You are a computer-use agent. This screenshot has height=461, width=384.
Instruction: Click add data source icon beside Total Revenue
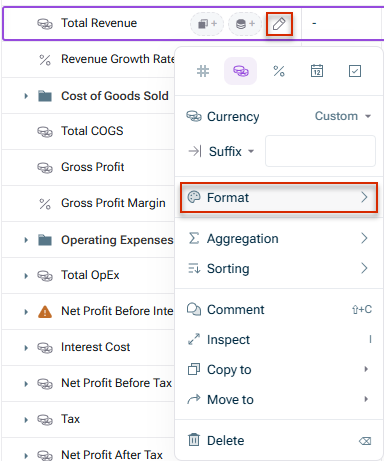[x=245, y=24]
